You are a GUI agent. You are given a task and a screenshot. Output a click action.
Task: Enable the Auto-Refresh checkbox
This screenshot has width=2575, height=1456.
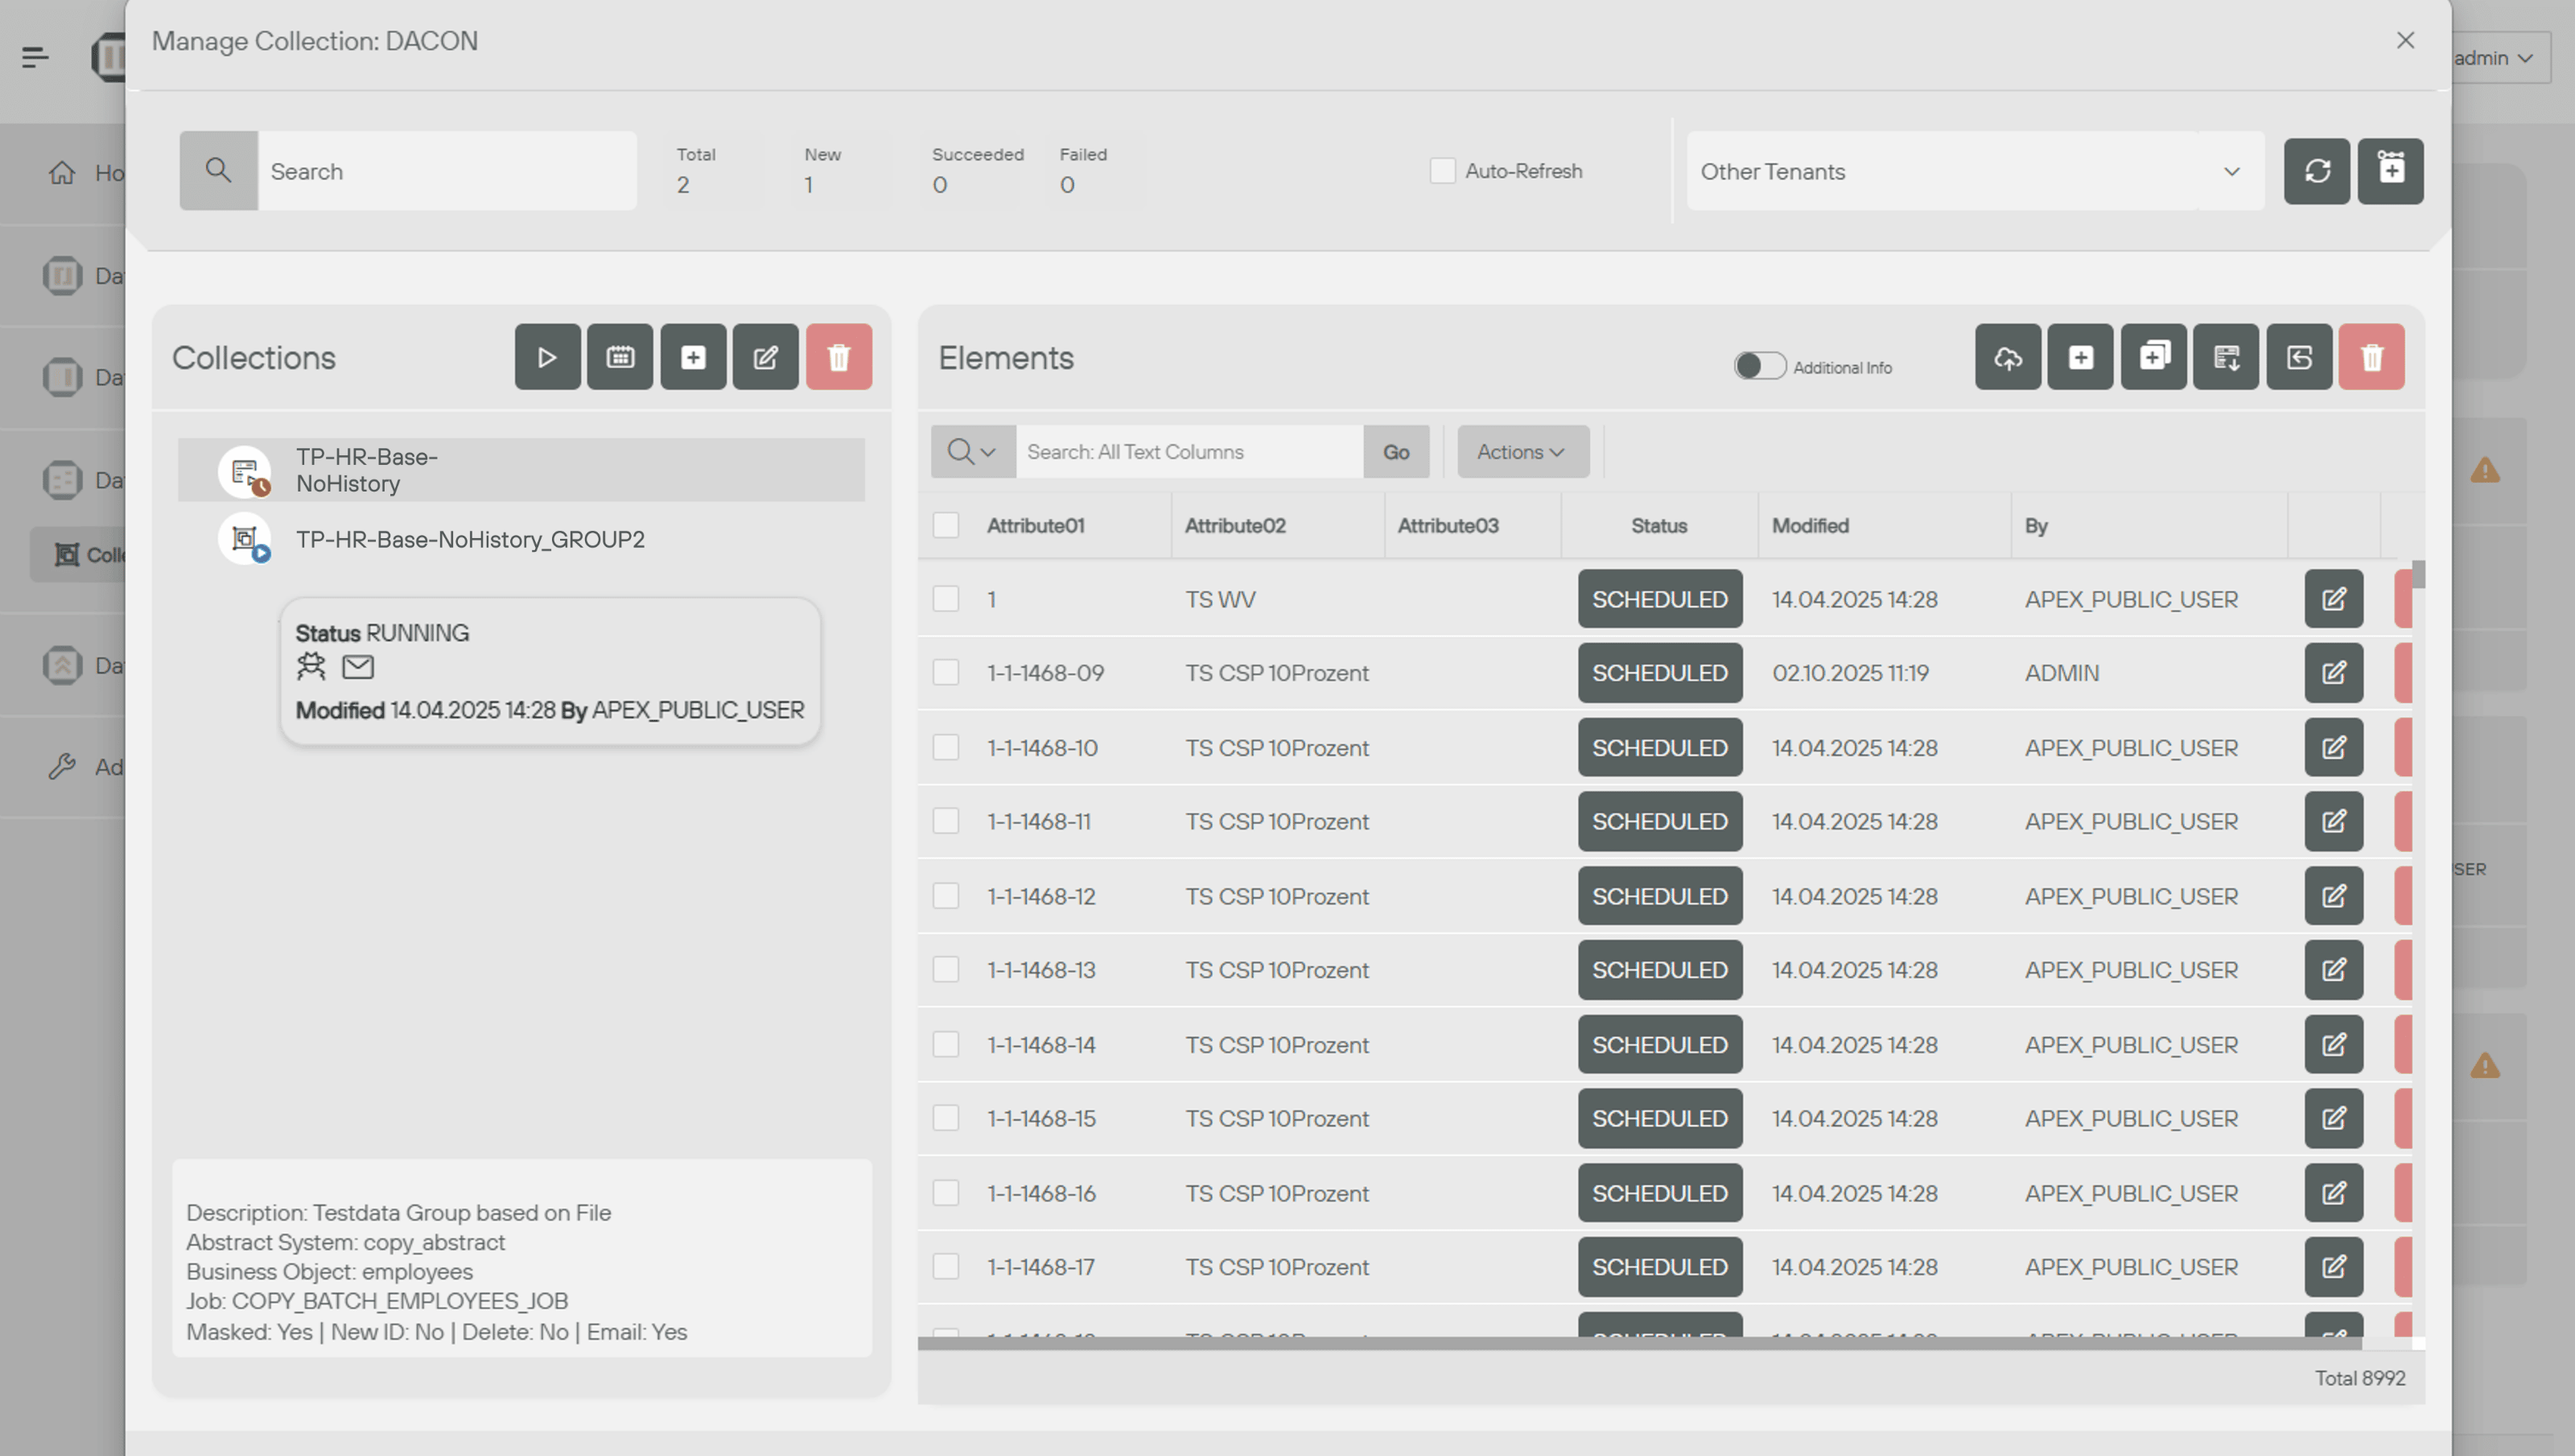(x=1442, y=171)
